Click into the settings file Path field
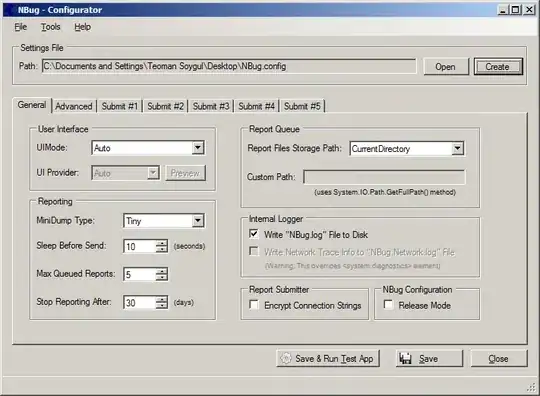The height and width of the screenshot is (396, 540). pos(229,66)
